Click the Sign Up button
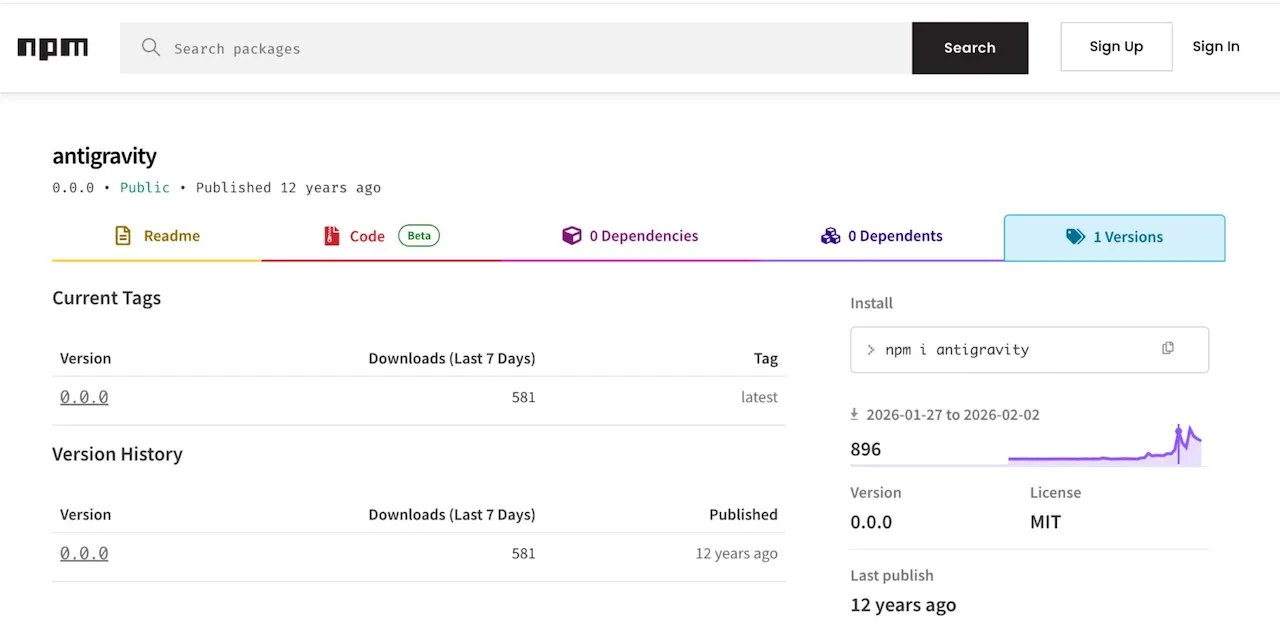 pos(1116,47)
